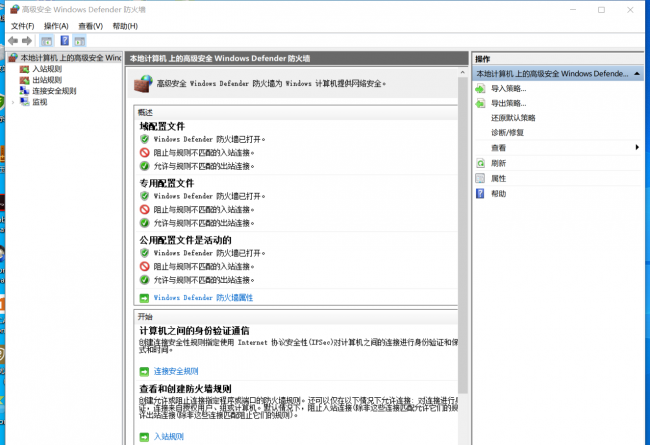Image resolution: width=650 pixels, height=445 pixels.
Task: Click the 概述 section header
Action: (146, 112)
